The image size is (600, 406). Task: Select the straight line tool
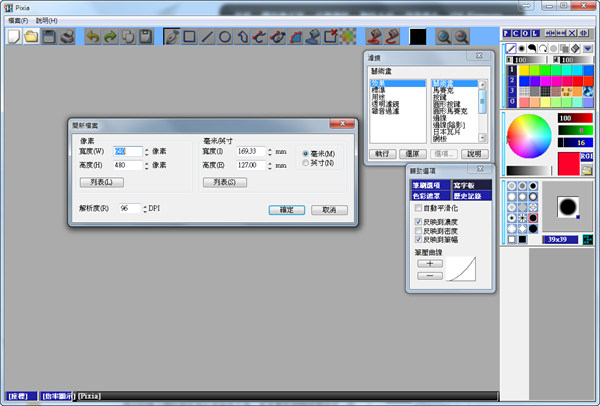(x=207, y=37)
